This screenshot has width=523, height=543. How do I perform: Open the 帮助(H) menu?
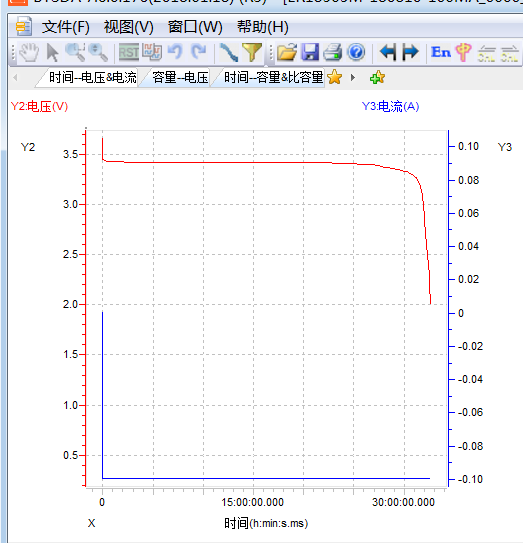(x=263, y=27)
